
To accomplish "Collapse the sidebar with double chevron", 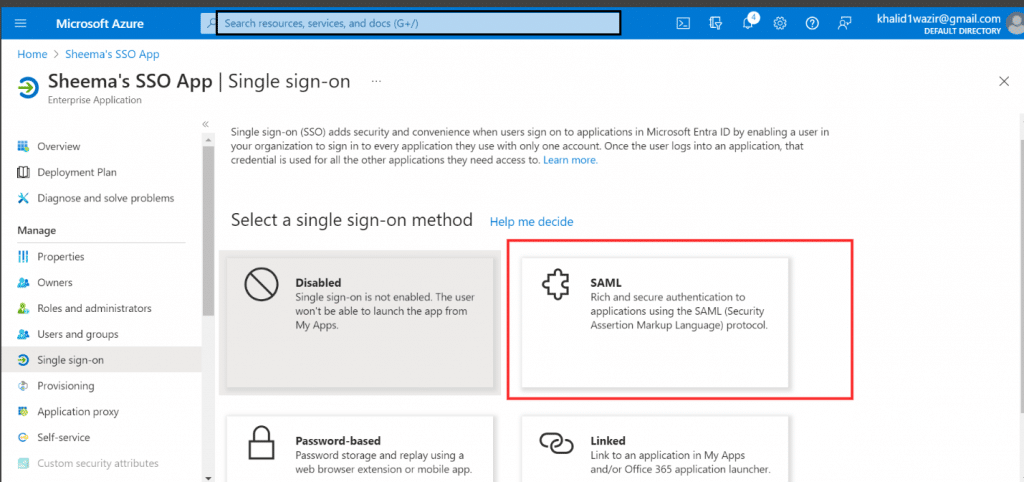I will pos(206,123).
